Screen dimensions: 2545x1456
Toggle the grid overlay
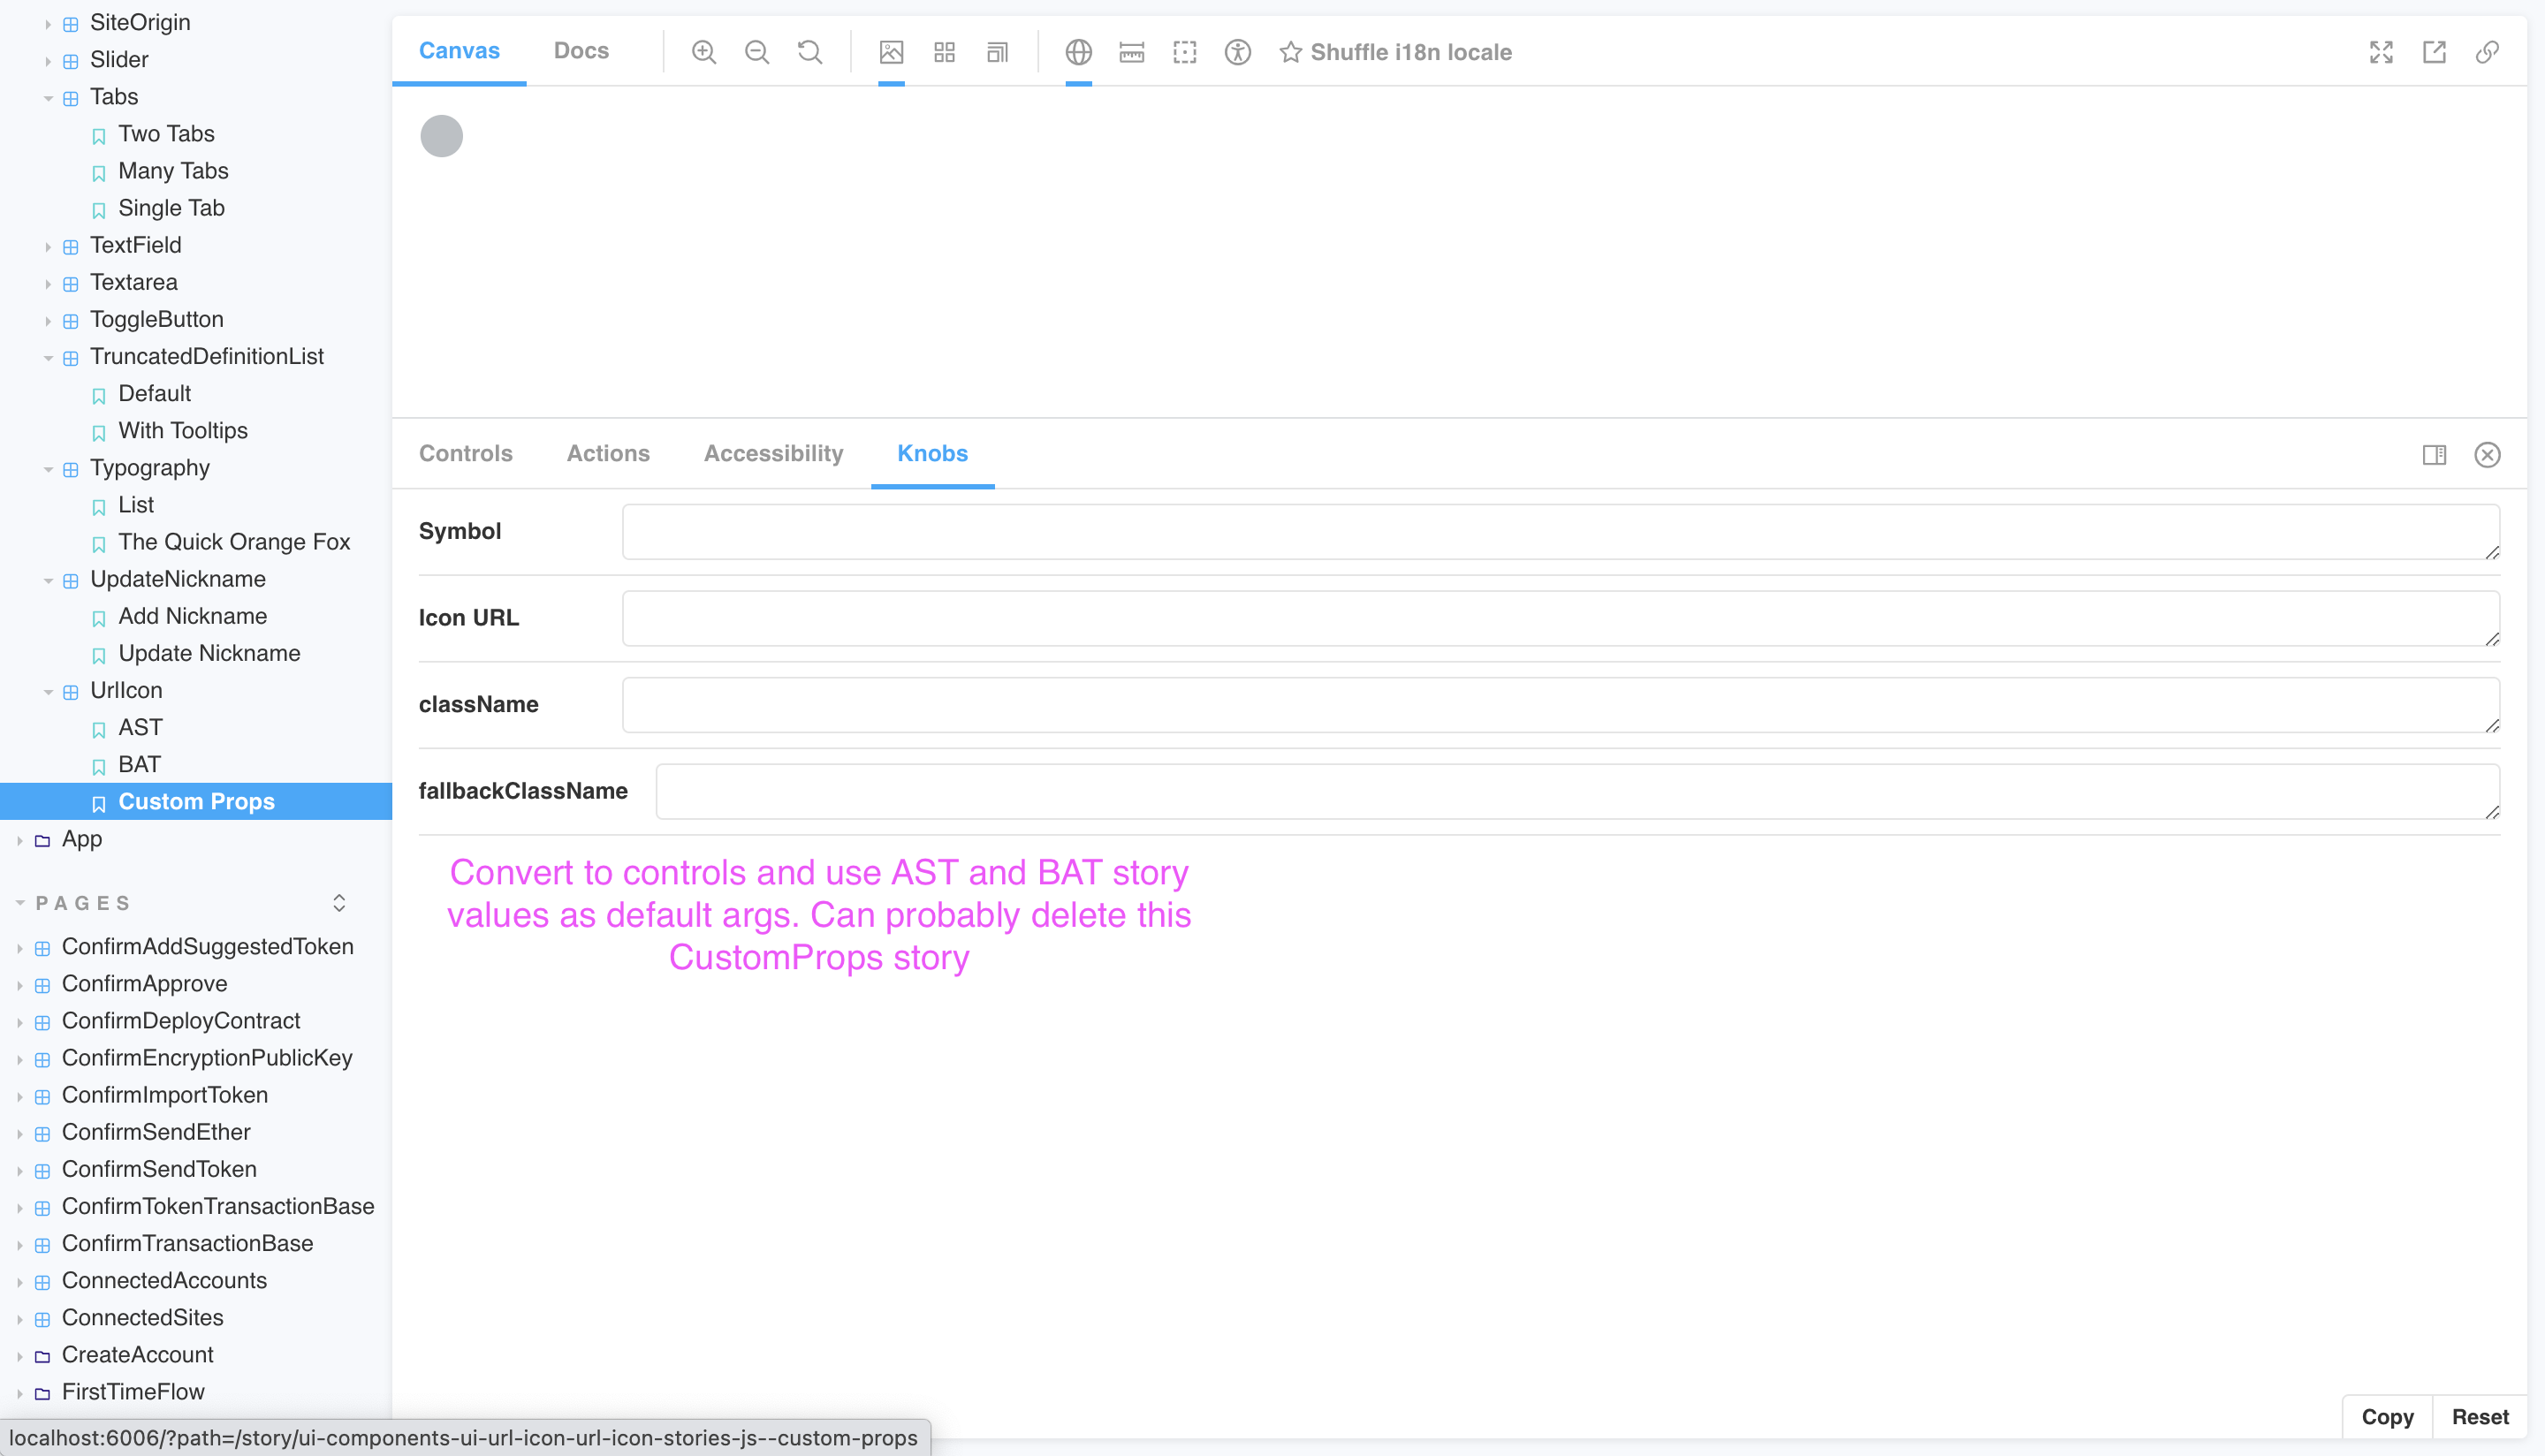click(943, 52)
